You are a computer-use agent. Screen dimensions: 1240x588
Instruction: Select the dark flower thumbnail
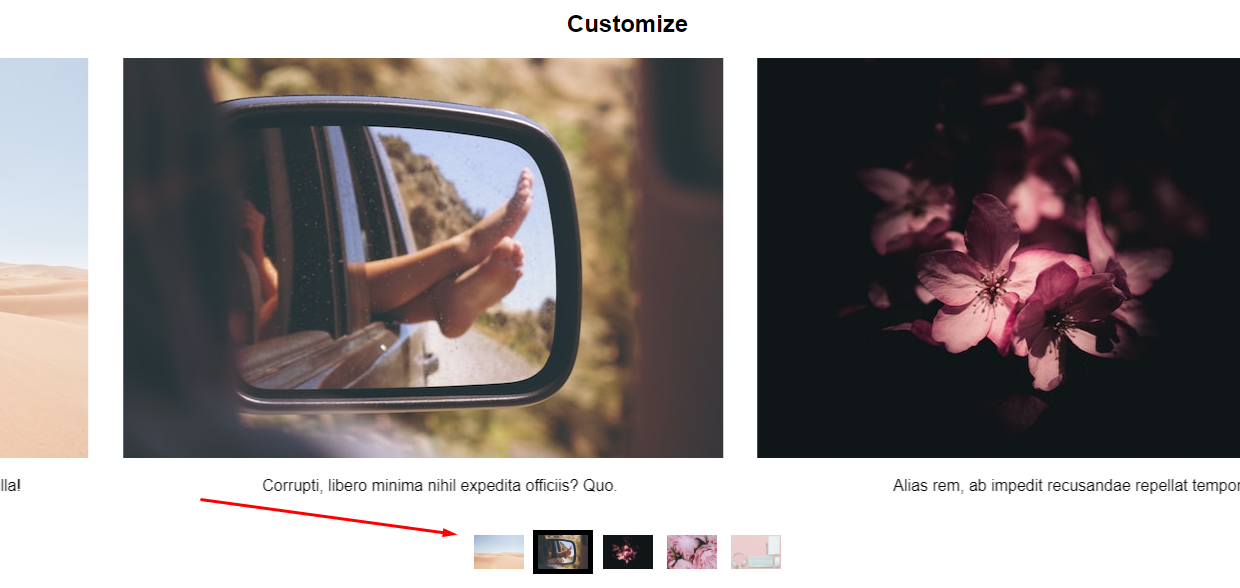[x=628, y=552]
